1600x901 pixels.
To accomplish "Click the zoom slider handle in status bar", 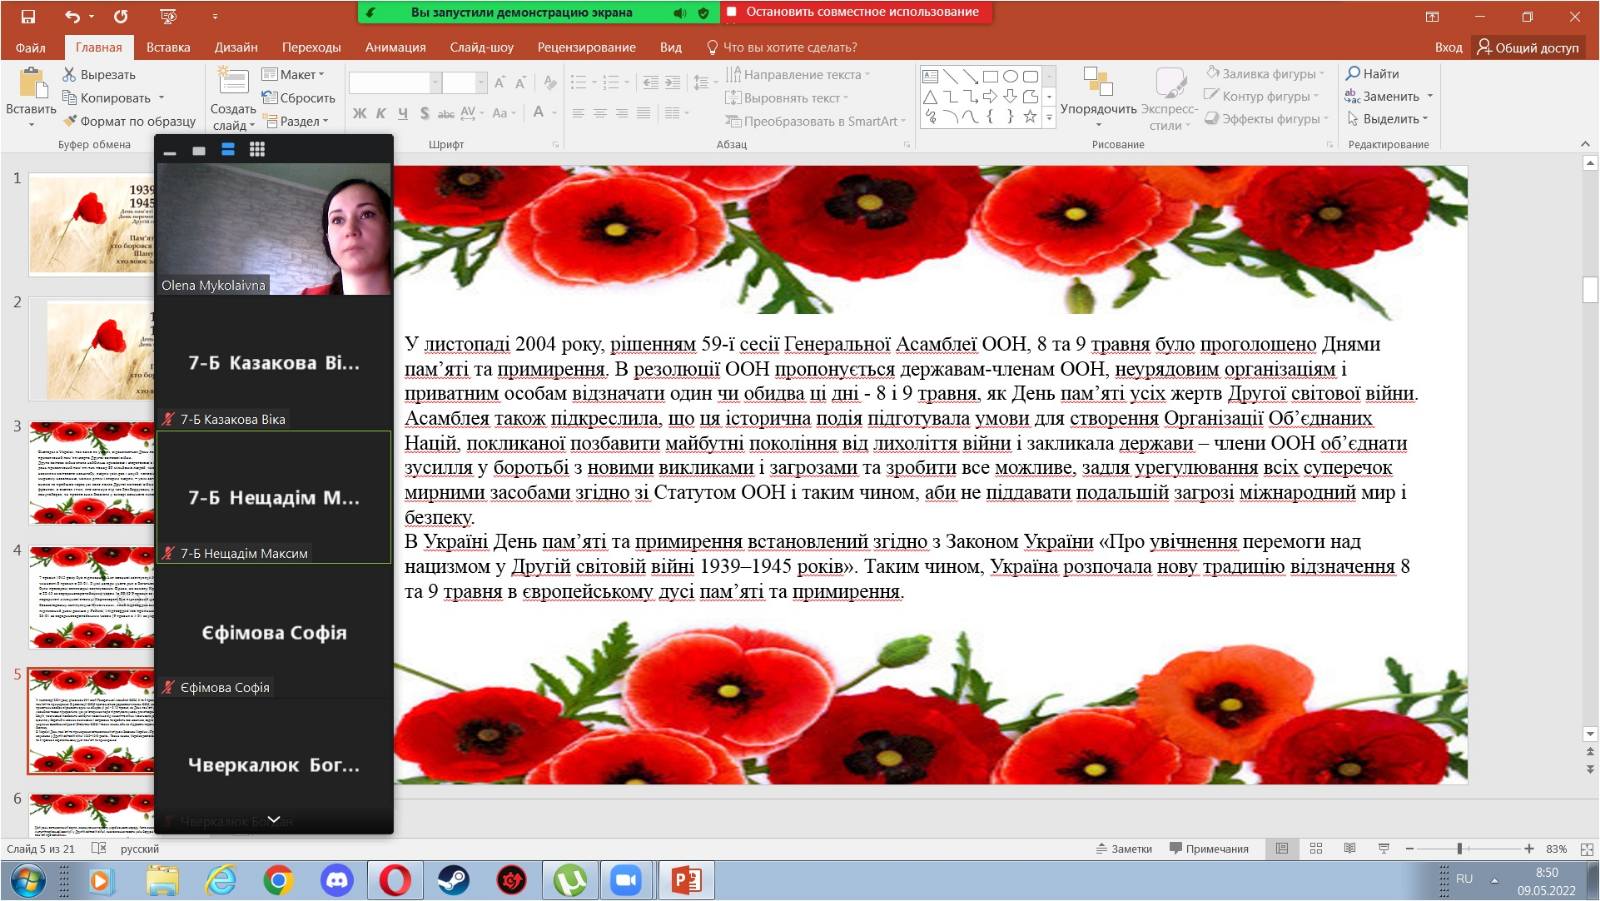I will (1460, 849).
